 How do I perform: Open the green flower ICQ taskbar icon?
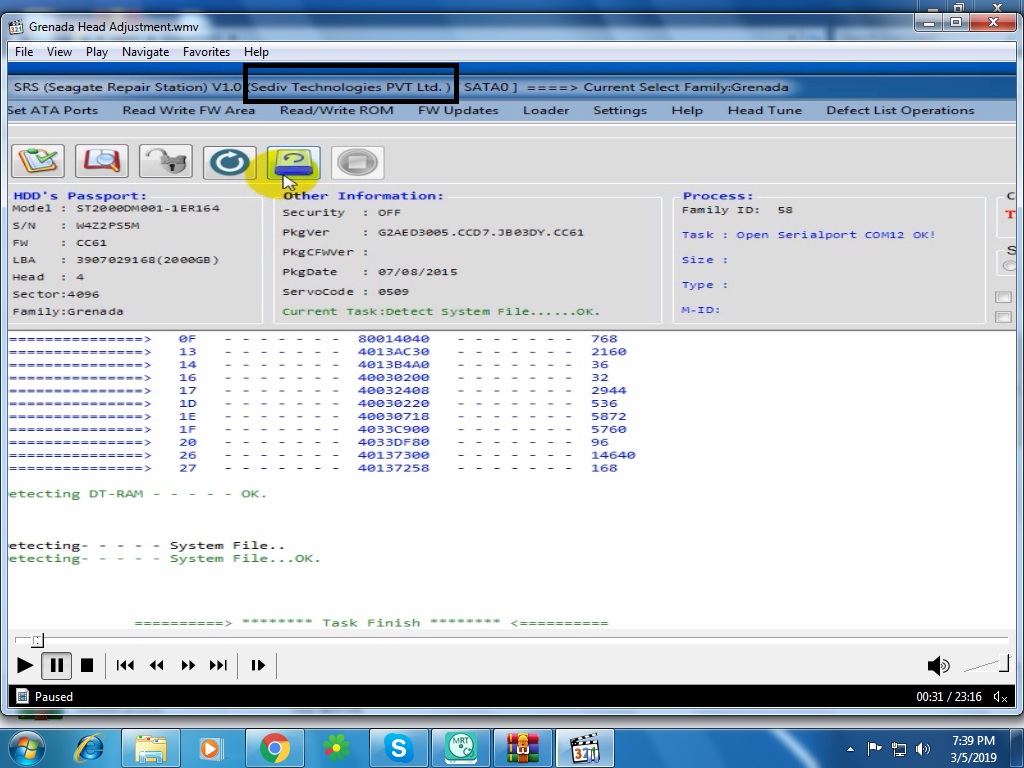click(x=336, y=748)
